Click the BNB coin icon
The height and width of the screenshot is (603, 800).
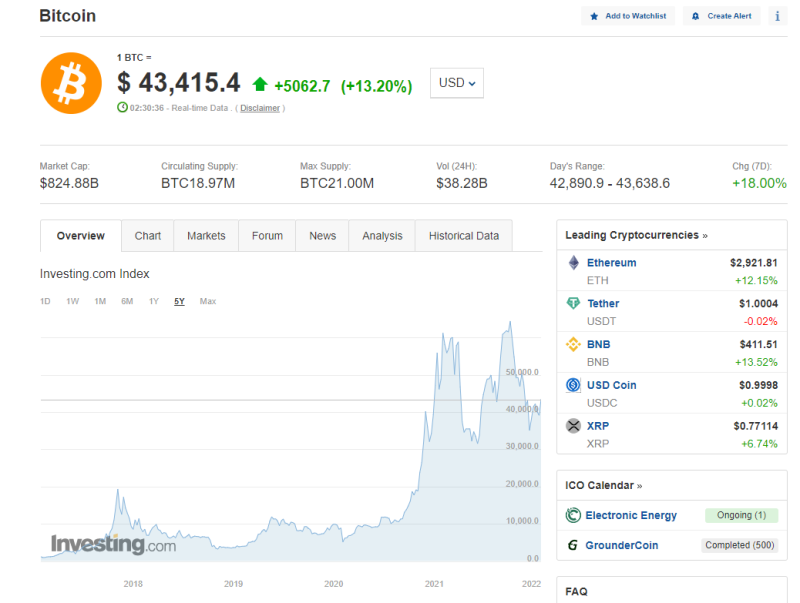[x=573, y=344]
